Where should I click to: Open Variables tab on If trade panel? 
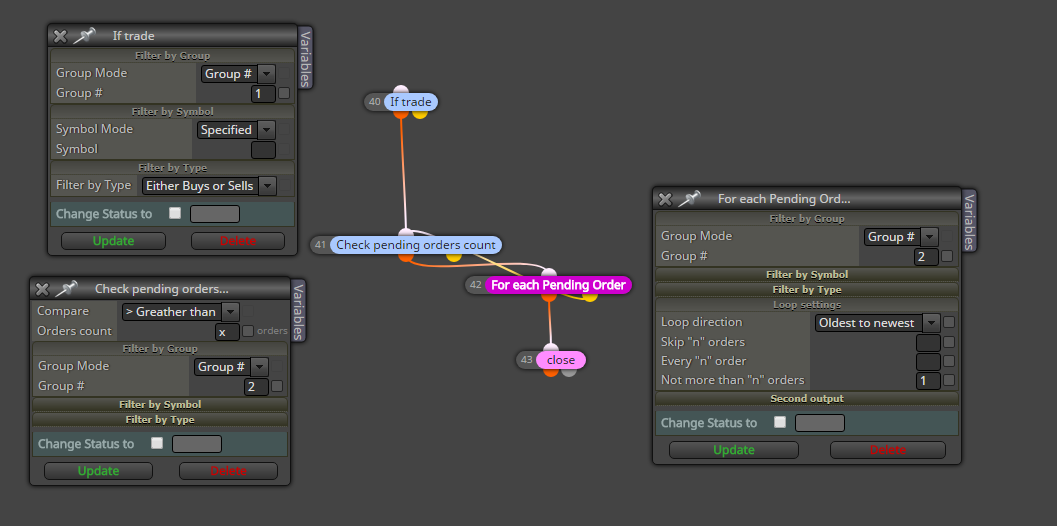click(x=305, y=59)
